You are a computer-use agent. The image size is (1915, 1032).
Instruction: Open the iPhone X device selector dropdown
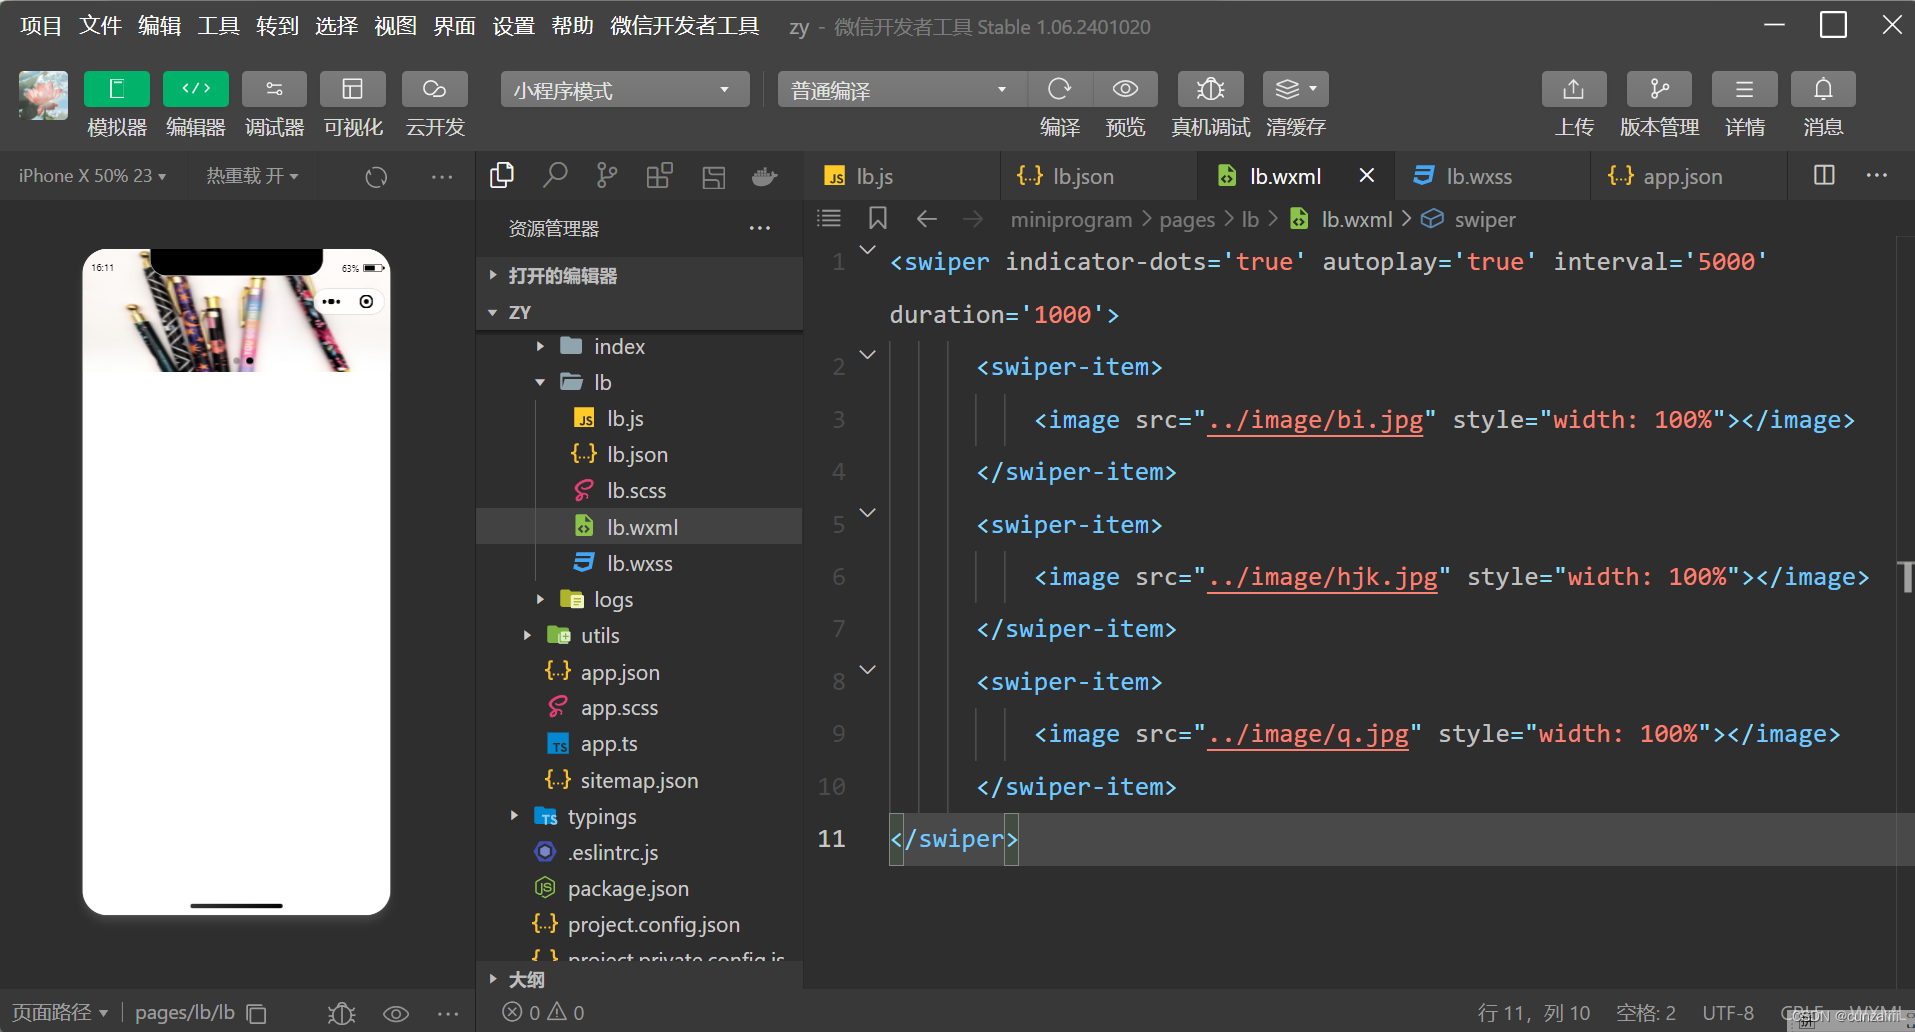coord(92,176)
